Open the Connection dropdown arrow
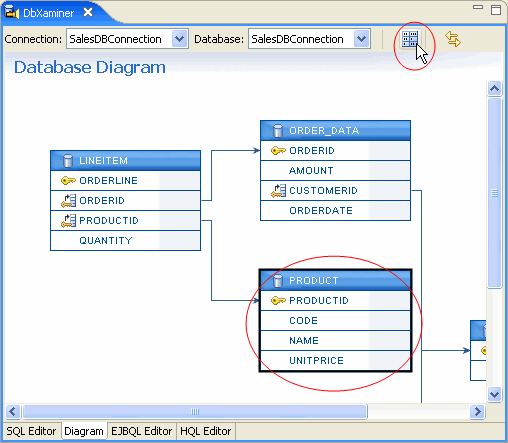The height and width of the screenshot is (443, 508). point(180,39)
